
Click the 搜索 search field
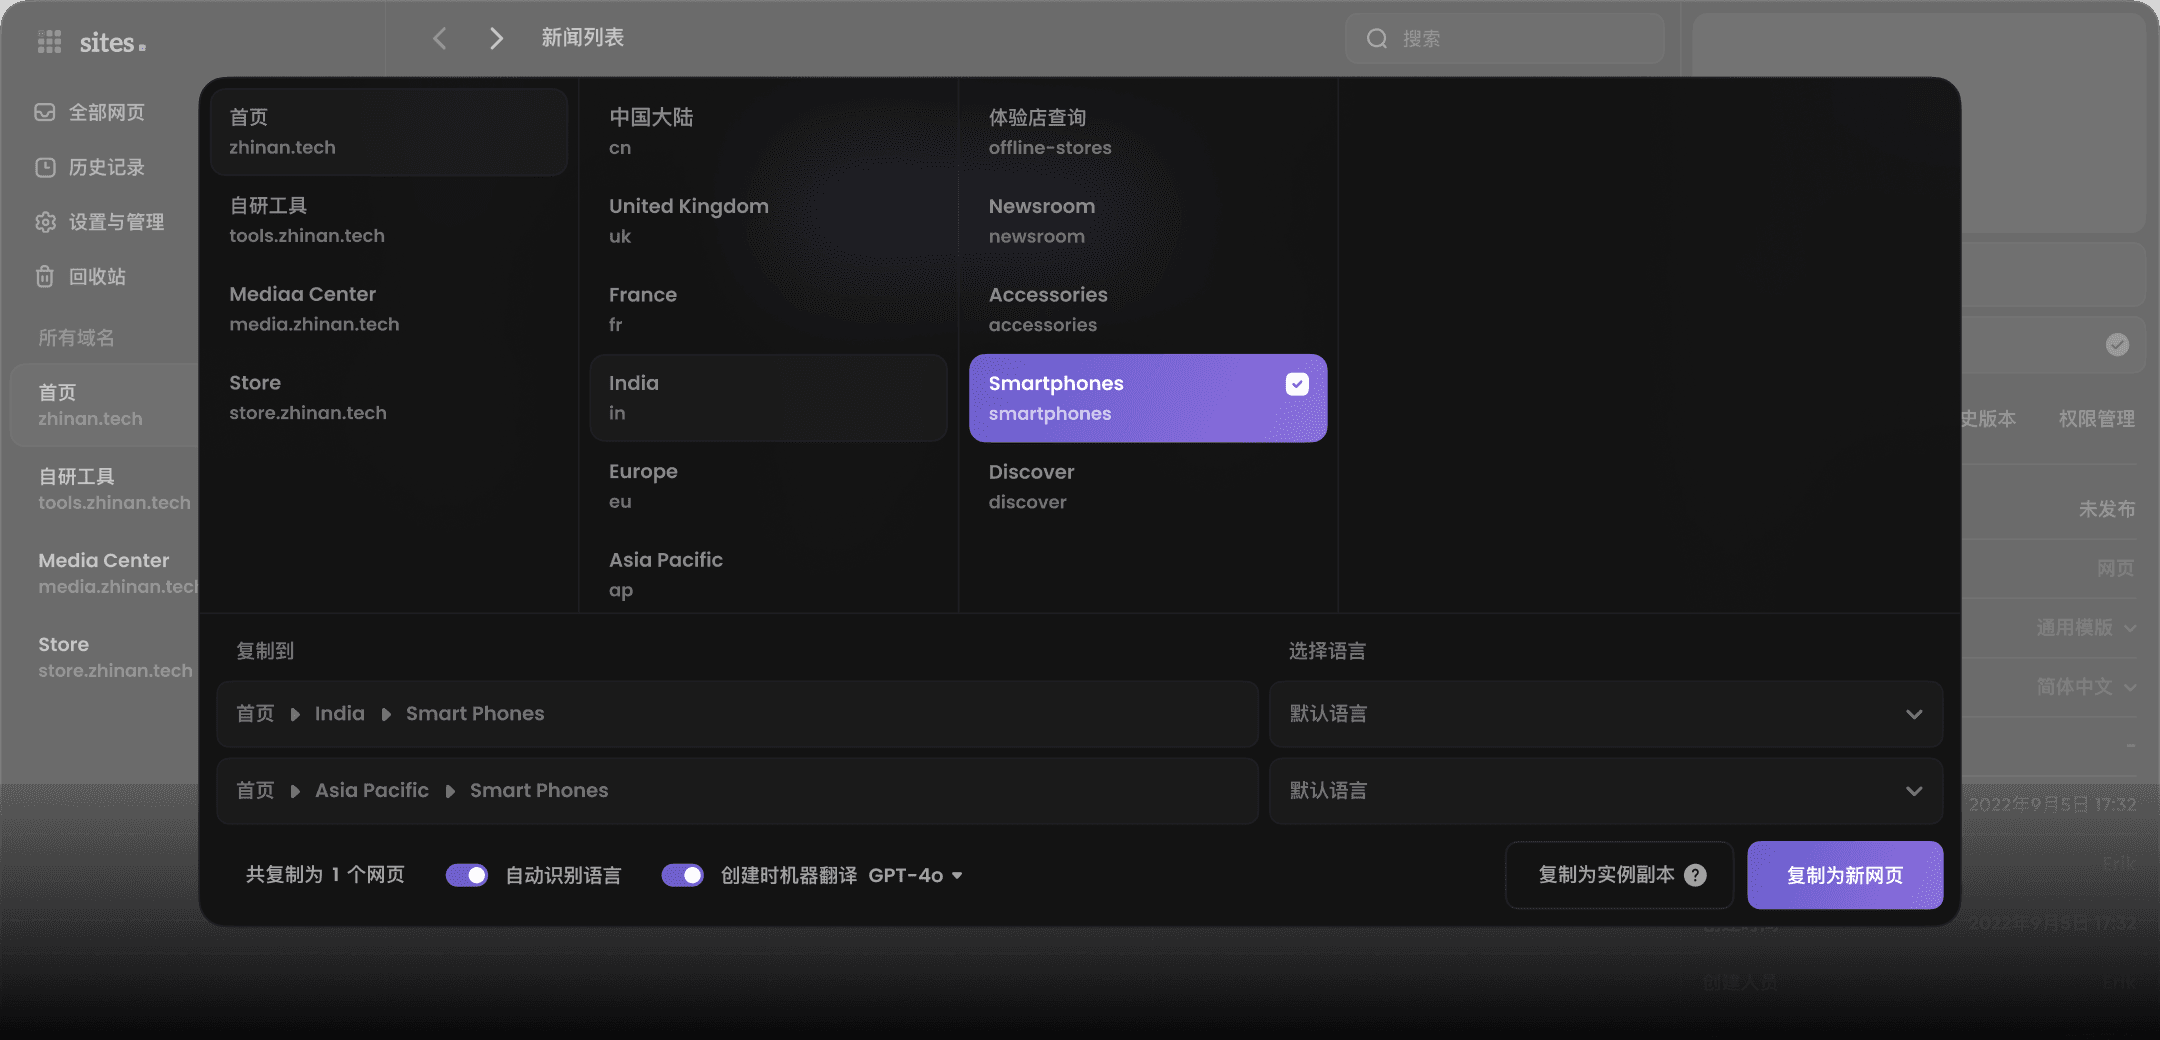click(1505, 39)
